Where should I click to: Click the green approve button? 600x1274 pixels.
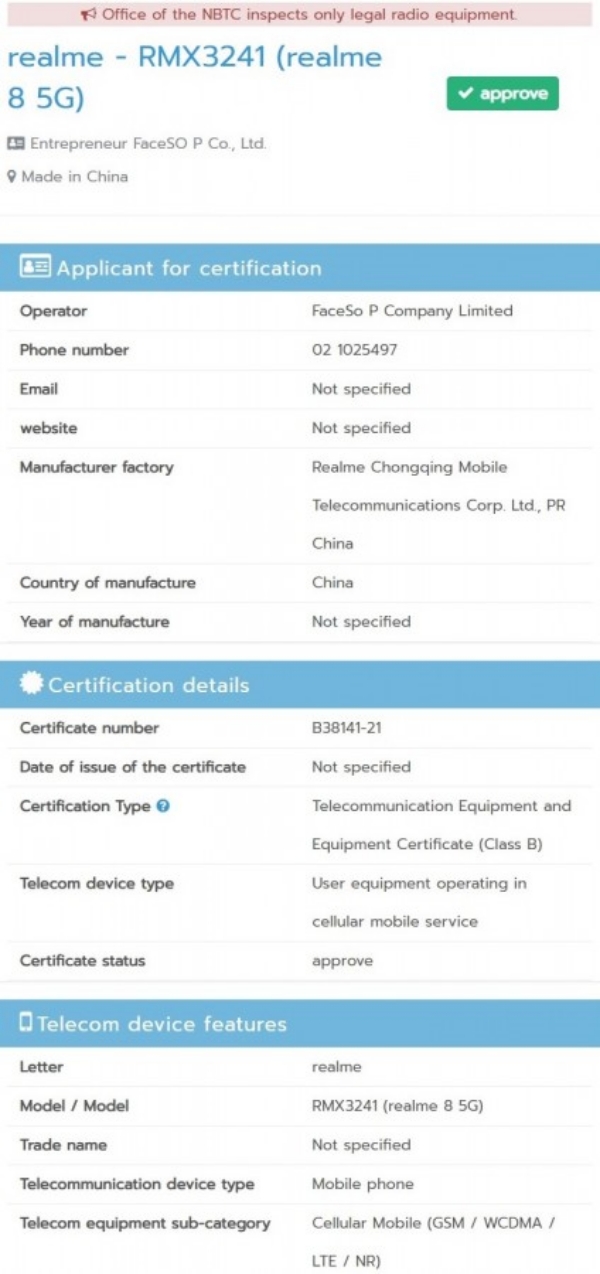click(x=502, y=94)
